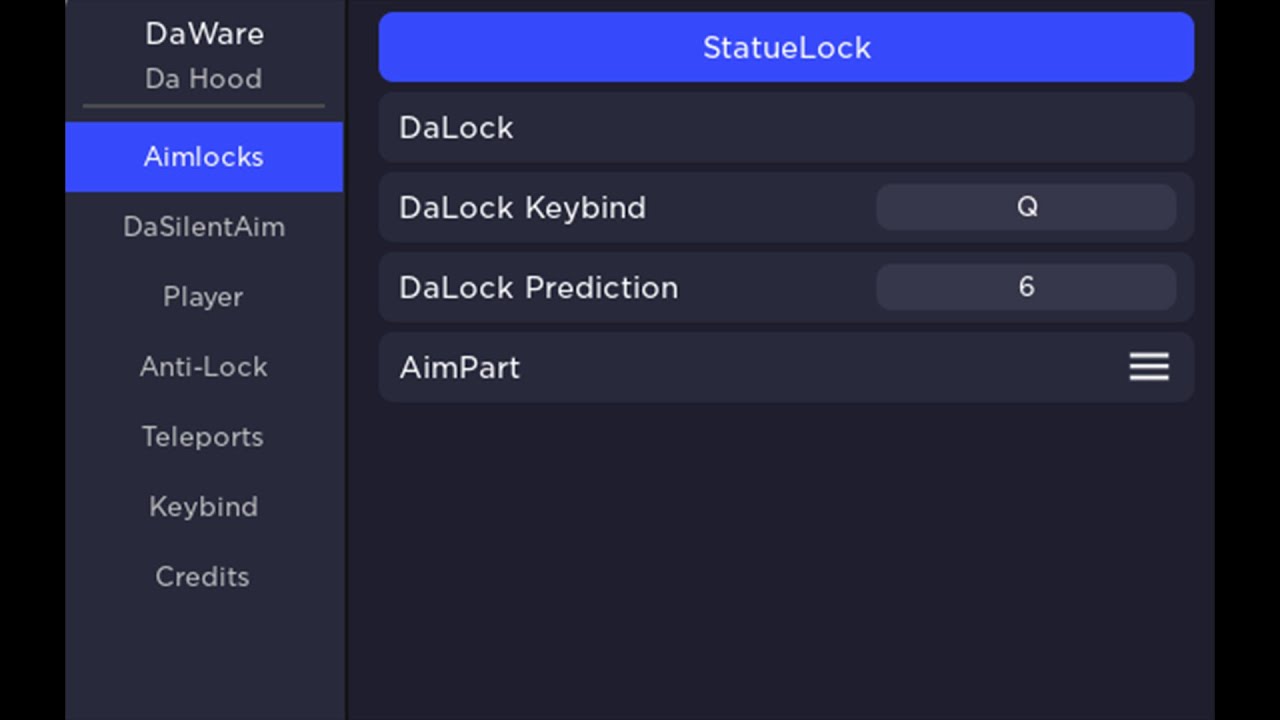Open the DaSilentAim tab
Screen dimensions: 1280x720
(x=204, y=227)
